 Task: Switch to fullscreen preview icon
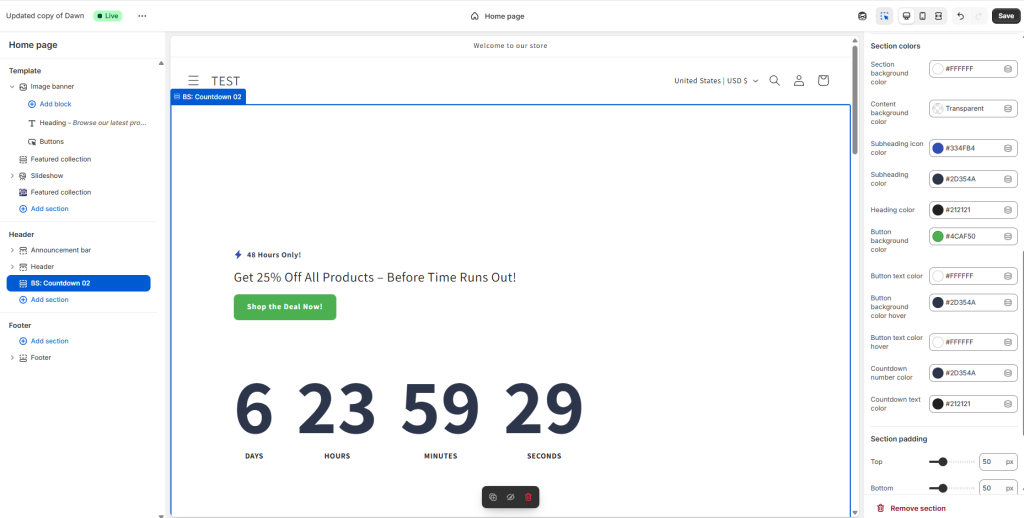[x=938, y=16]
